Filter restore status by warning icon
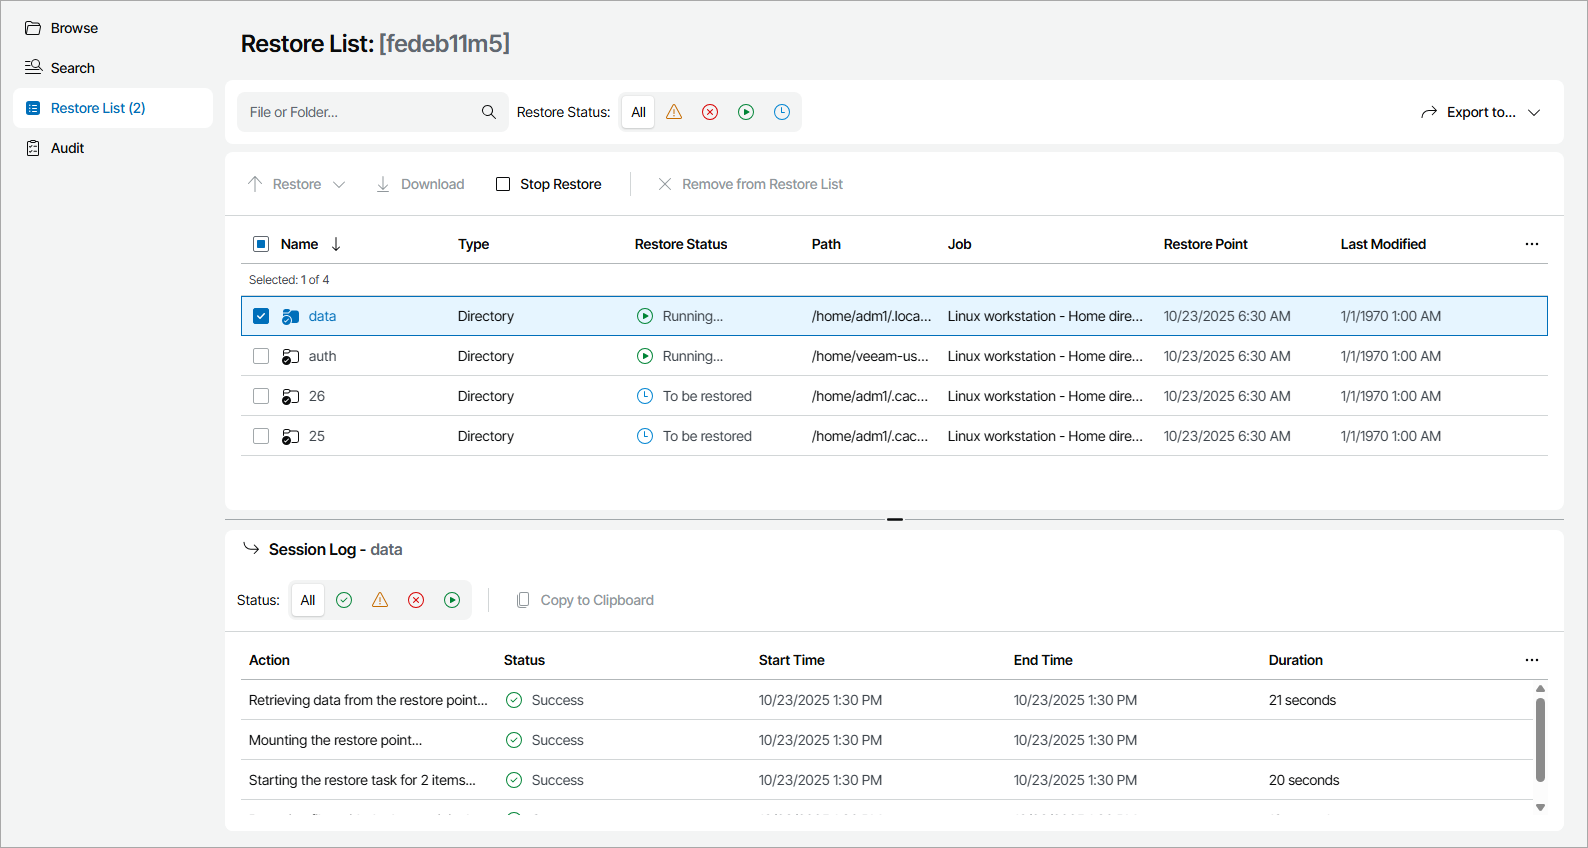 point(674,112)
